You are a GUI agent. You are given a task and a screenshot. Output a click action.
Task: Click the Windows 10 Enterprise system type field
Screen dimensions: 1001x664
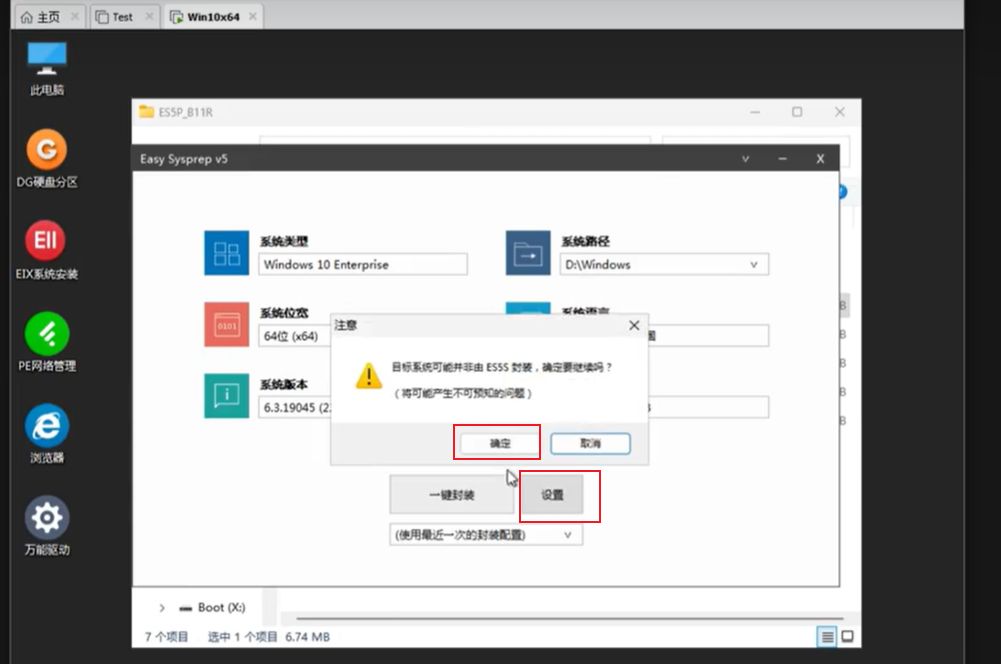click(x=363, y=265)
